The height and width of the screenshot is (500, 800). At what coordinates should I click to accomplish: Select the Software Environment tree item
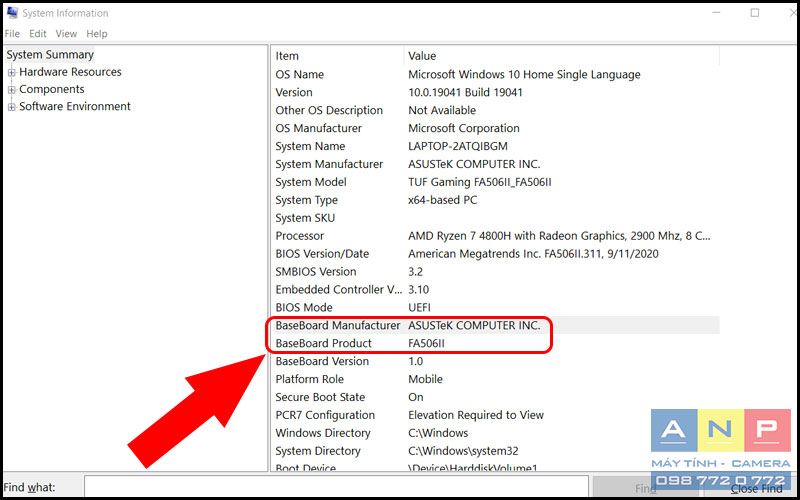(x=75, y=107)
